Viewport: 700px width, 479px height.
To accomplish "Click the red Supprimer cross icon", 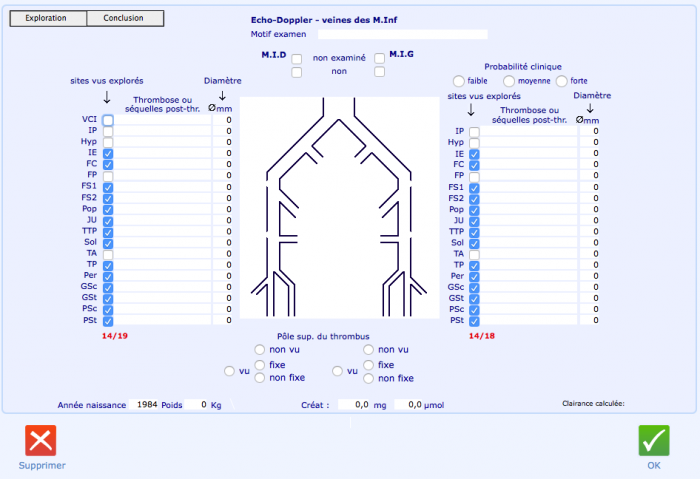I will [41, 441].
